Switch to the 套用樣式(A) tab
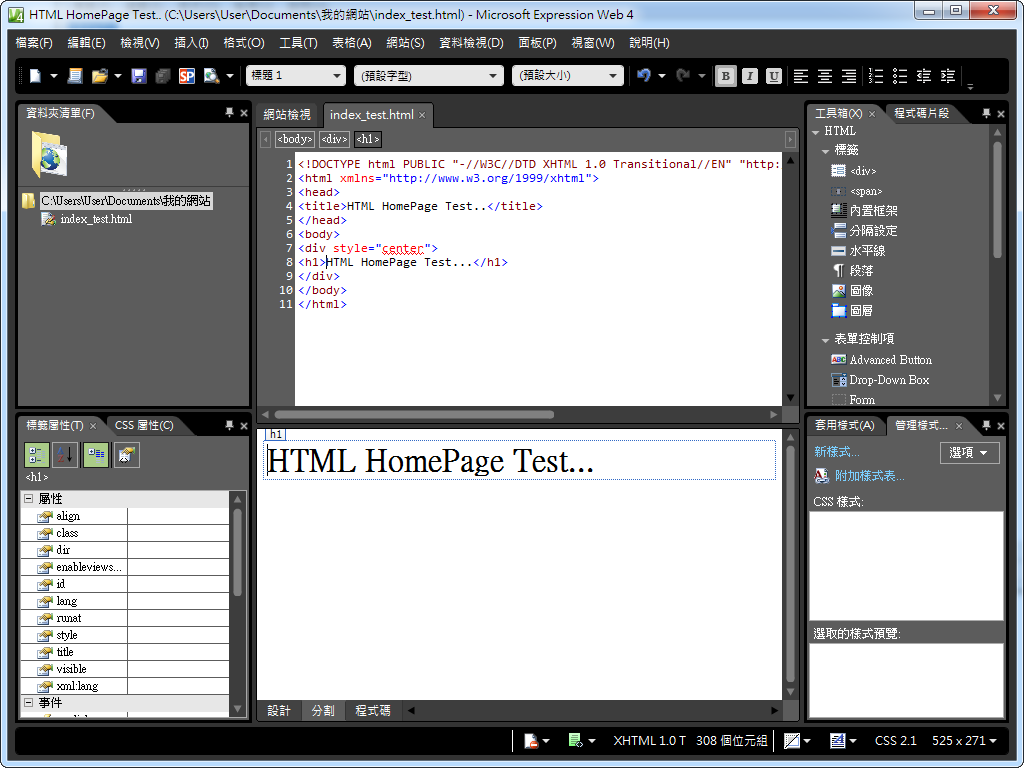 coord(844,425)
